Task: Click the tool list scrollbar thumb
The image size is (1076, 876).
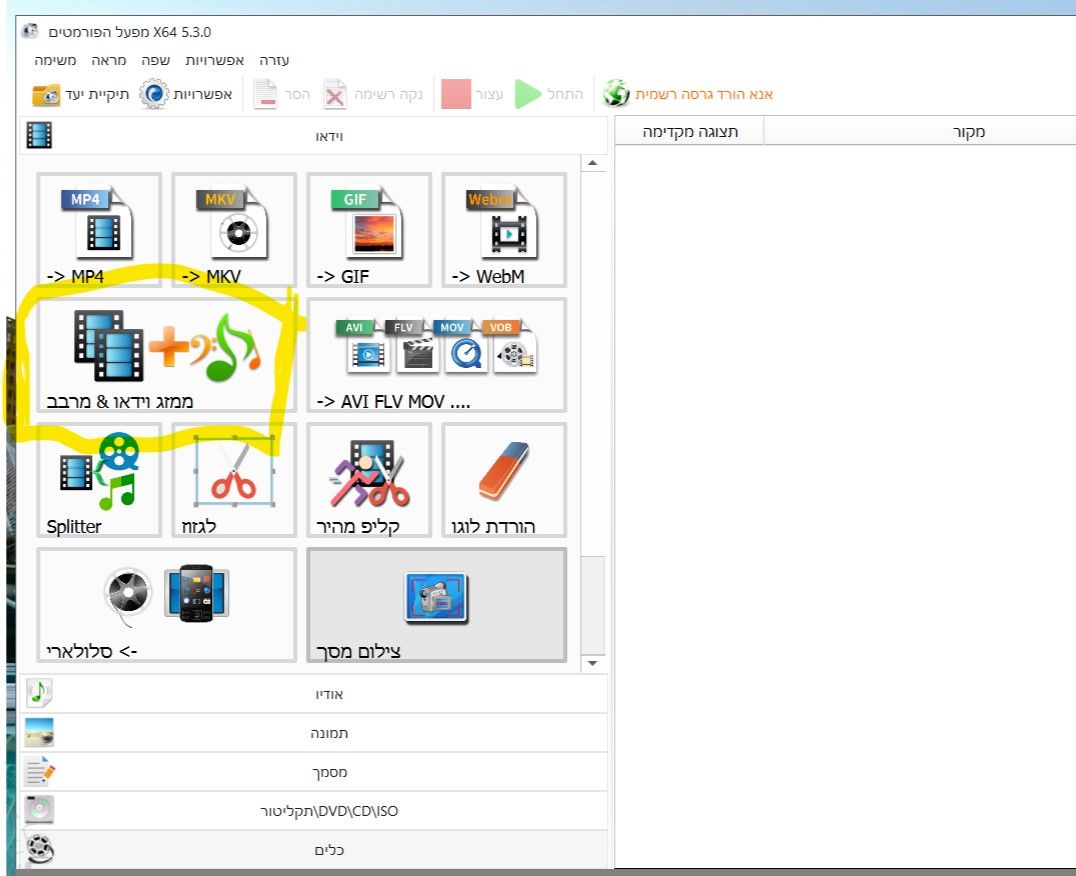Action: coord(593,606)
